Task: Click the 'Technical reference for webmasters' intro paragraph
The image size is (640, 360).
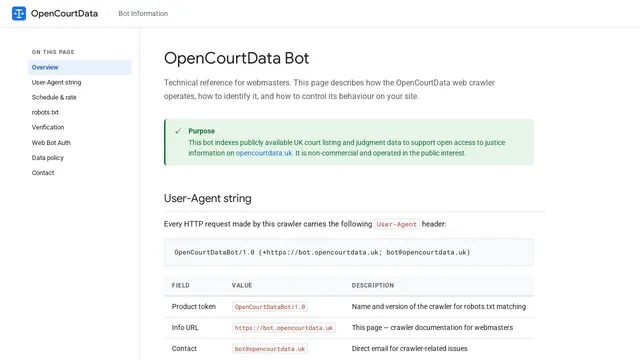Action: pyautogui.click(x=329, y=89)
